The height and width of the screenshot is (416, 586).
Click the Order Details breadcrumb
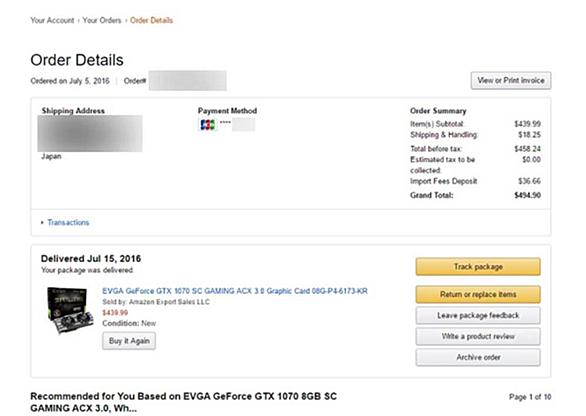[151, 20]
